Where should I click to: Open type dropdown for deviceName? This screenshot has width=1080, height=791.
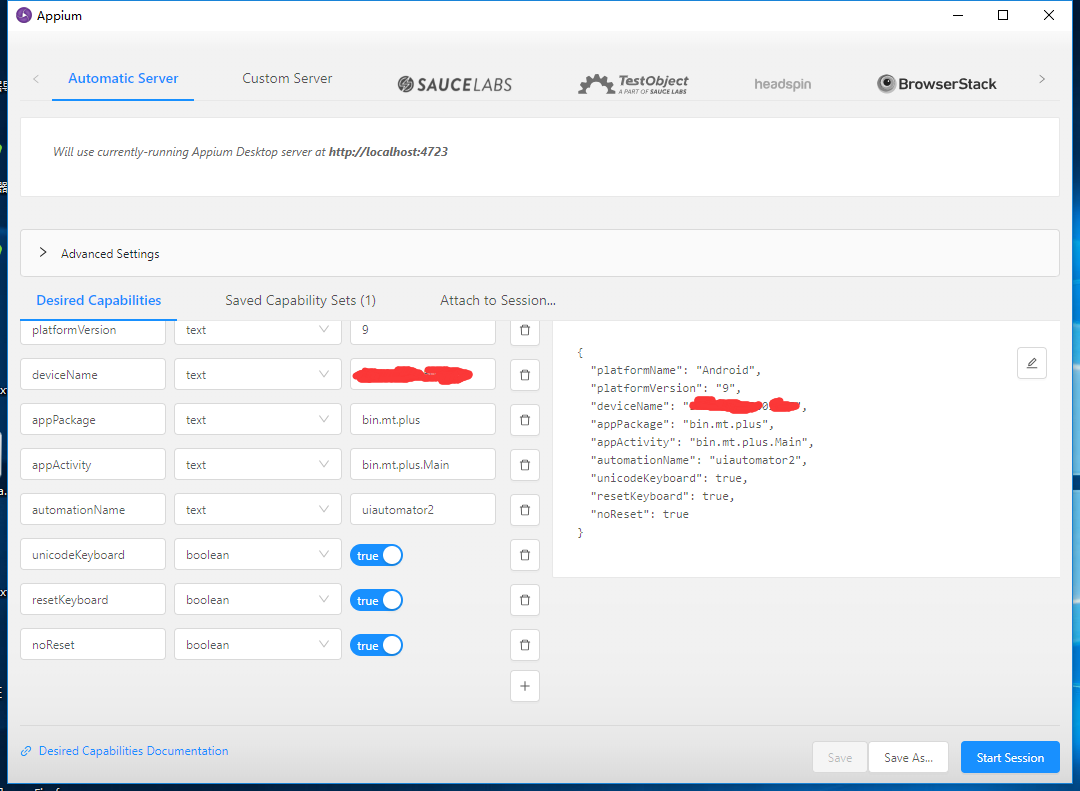(x=258, y=375)
